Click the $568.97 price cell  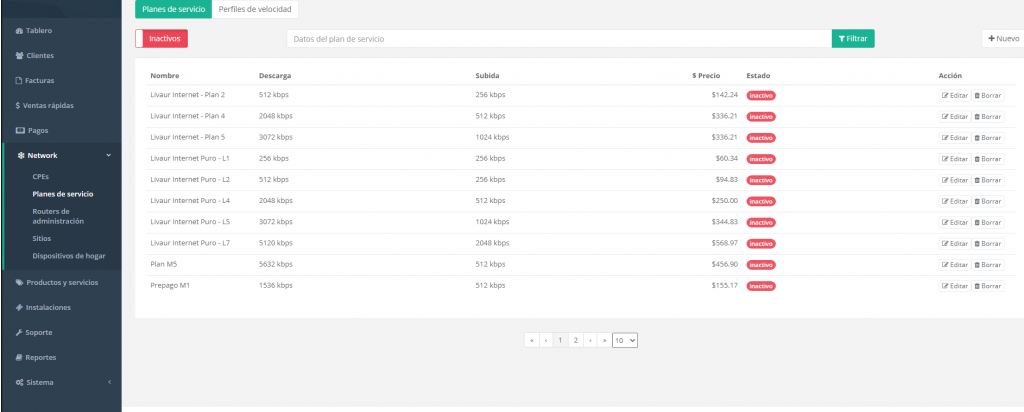tap(725, 243)
